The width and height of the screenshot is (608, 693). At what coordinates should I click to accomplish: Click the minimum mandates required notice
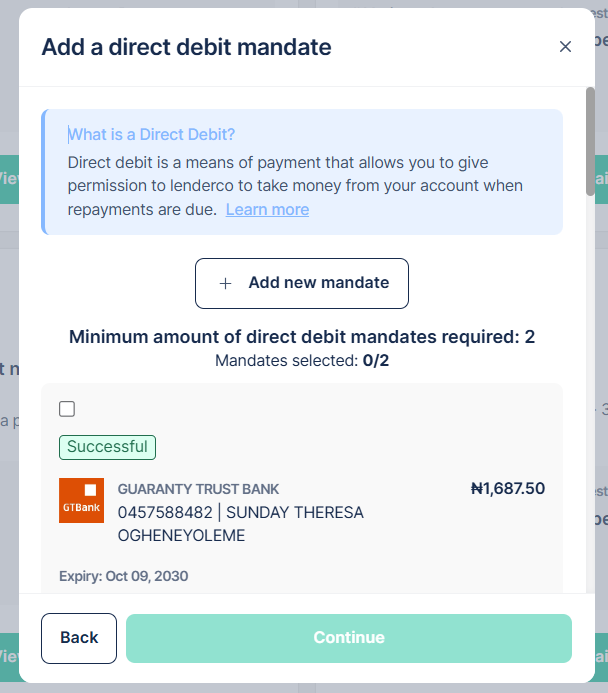(x=302, y=337)
